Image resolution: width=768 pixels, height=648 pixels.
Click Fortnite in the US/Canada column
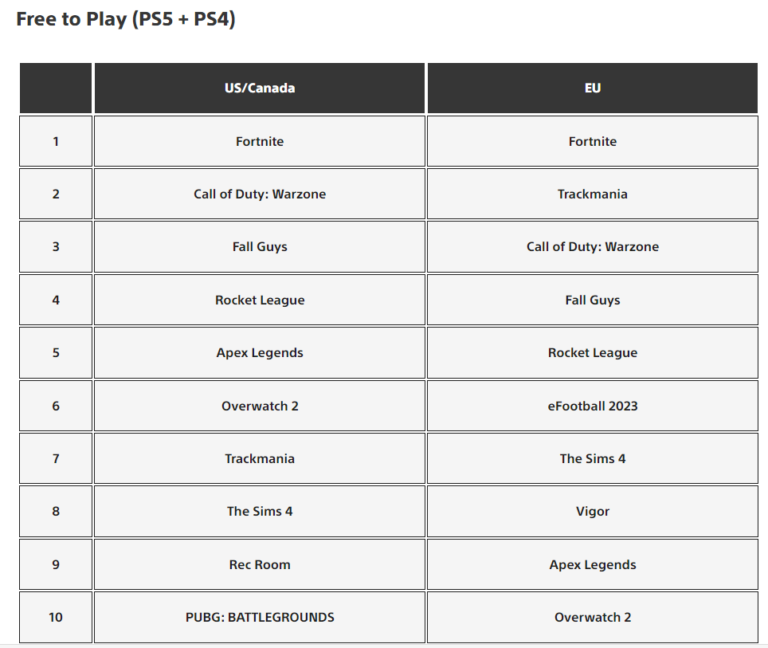coord(260,141)
